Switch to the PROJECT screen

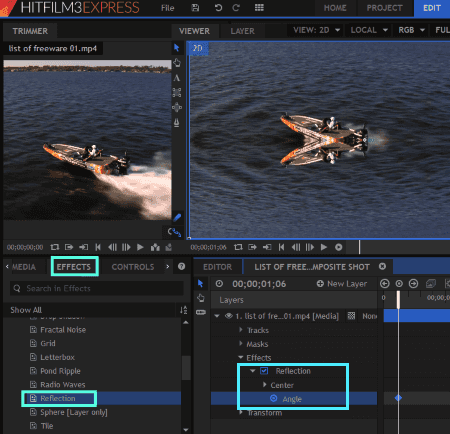coord(385,8)
